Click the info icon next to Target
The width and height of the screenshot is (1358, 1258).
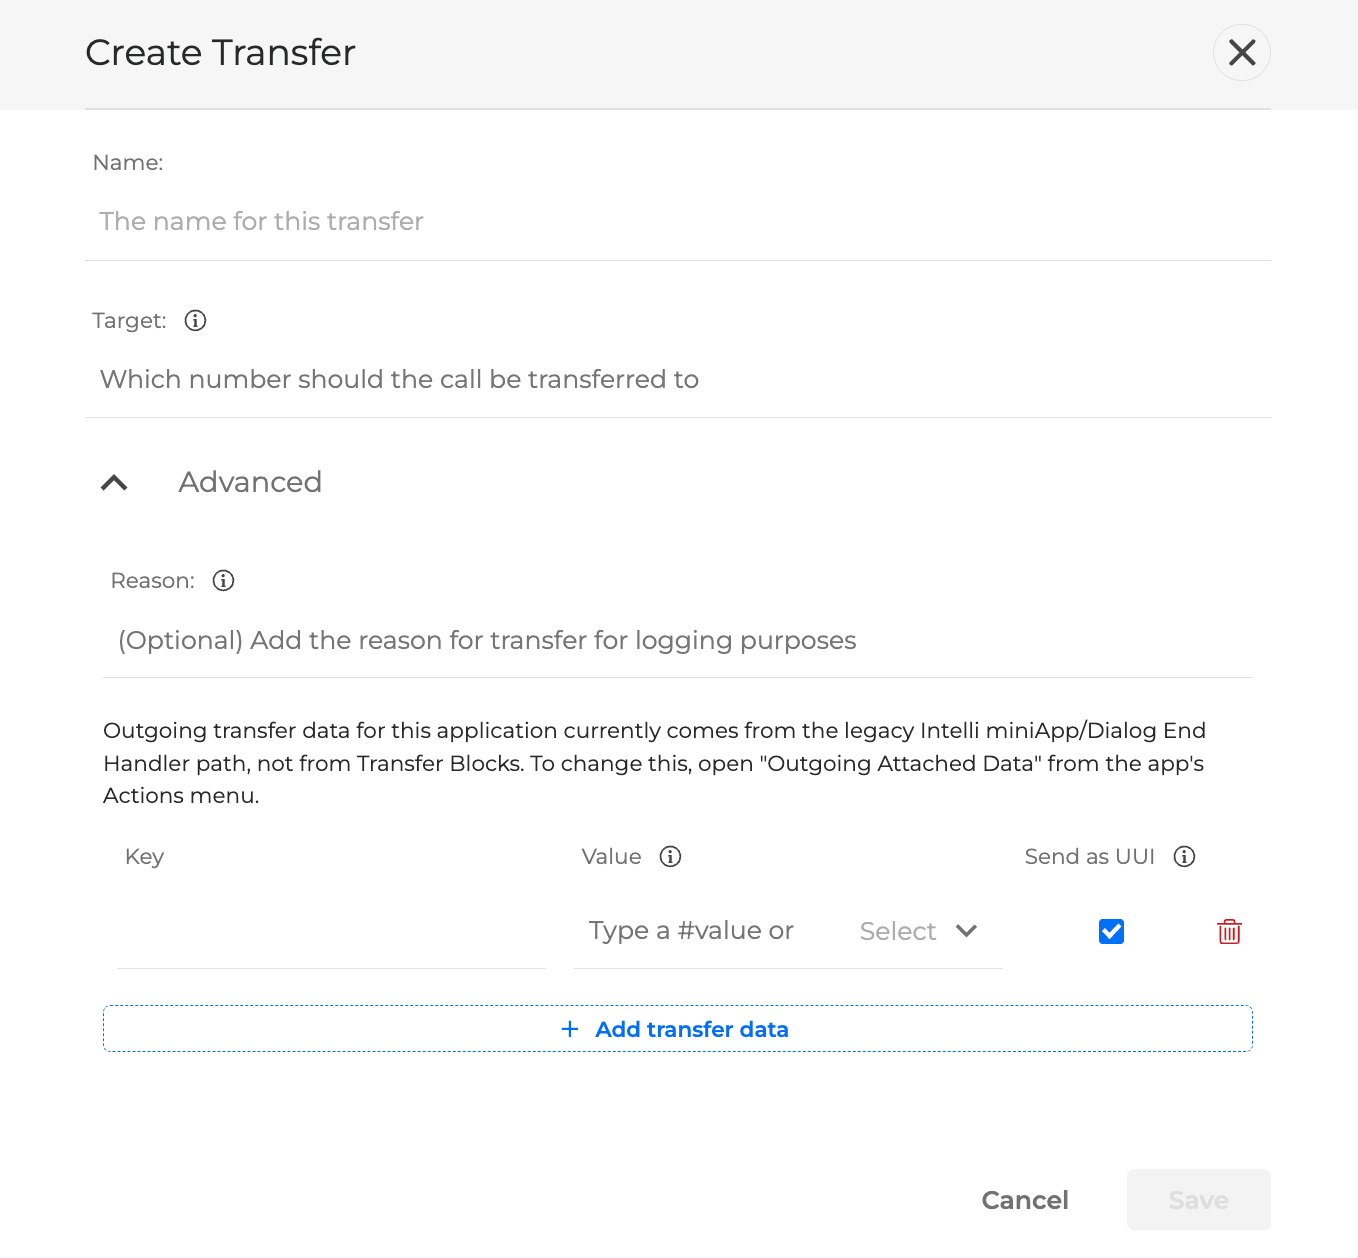pos(195,321)
